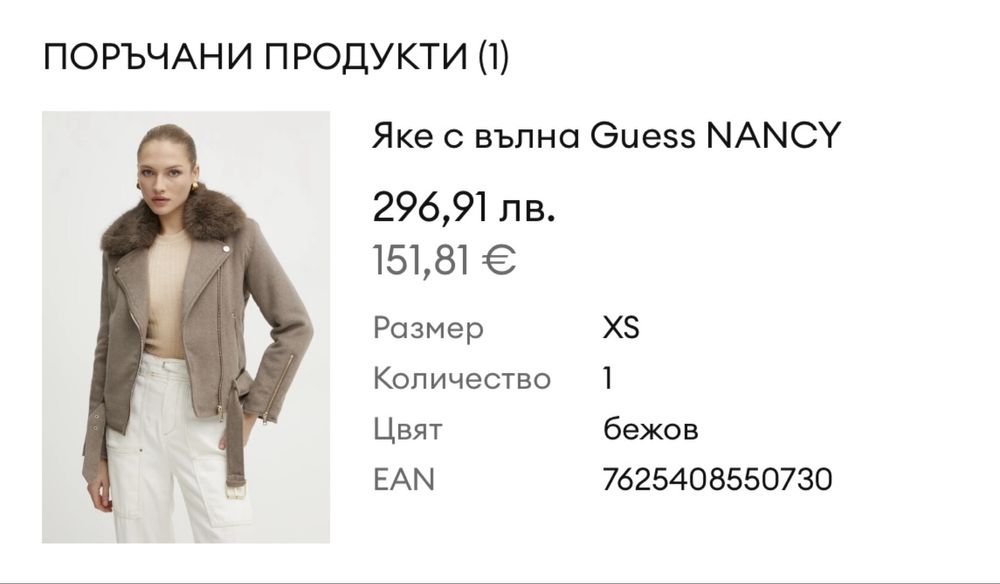Click the Размер label
1000x584 pixels.
pos(428,328)
